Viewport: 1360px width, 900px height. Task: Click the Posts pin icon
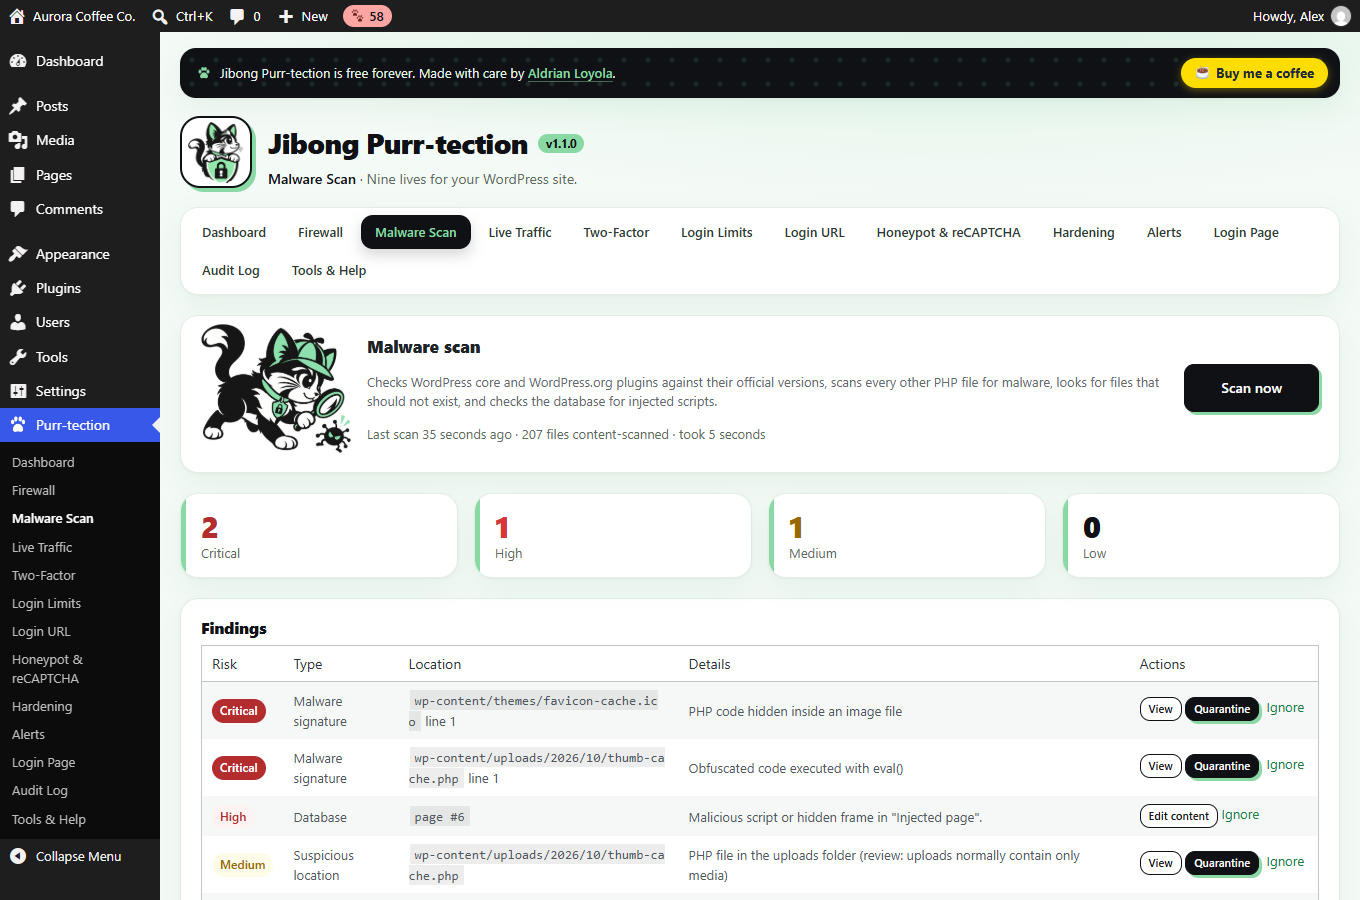pyautogui.click(x=18, y=106)
